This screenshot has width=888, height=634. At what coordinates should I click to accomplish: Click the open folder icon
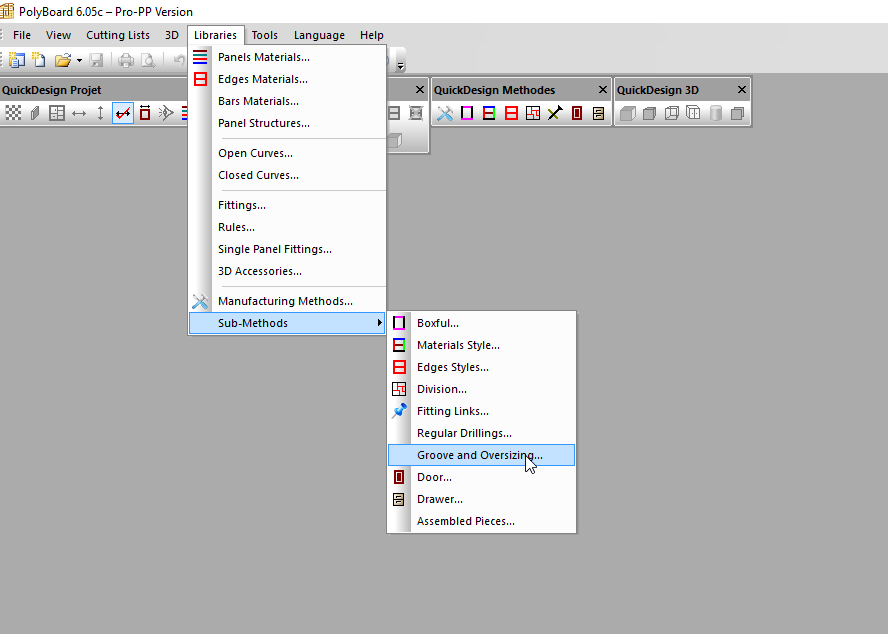[x=62, y=59]
